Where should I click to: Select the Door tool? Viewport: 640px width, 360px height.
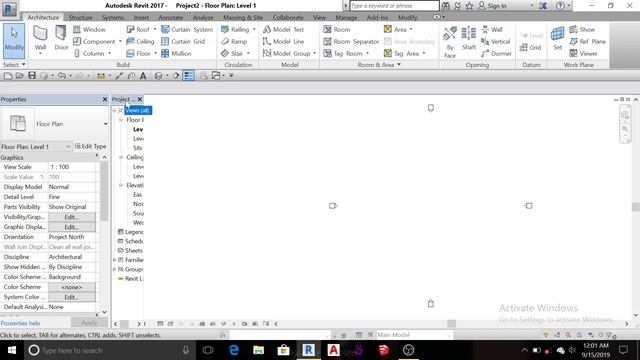(61, 39)
